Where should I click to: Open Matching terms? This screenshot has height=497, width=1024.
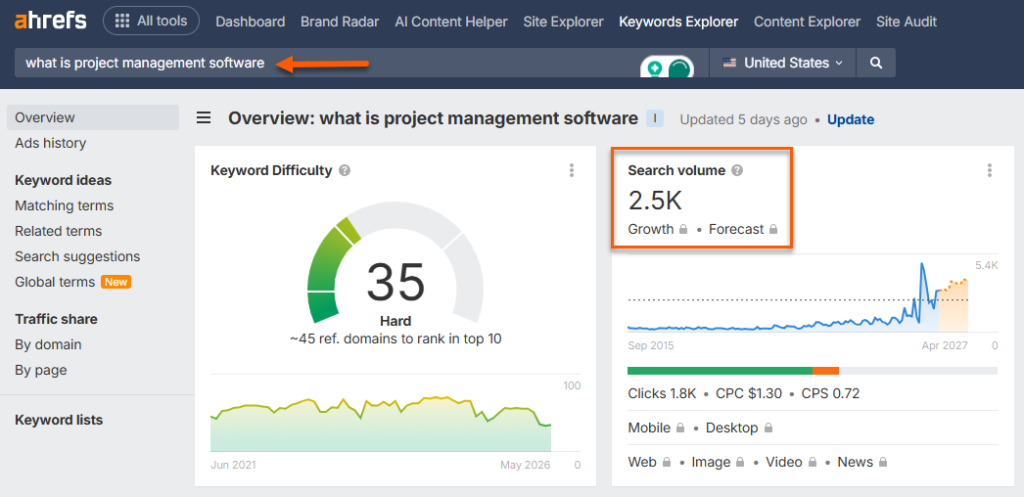(64, 206)
